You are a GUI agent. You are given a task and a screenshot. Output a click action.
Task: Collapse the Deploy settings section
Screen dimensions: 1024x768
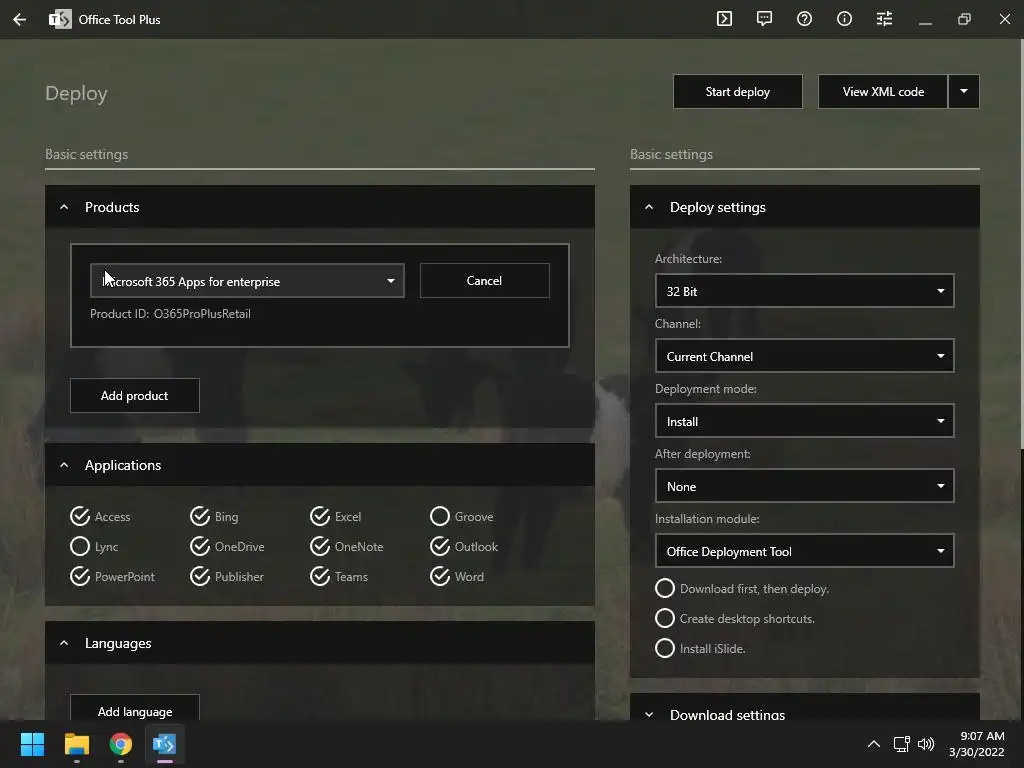pyautogui.click(x=648, y=207)
